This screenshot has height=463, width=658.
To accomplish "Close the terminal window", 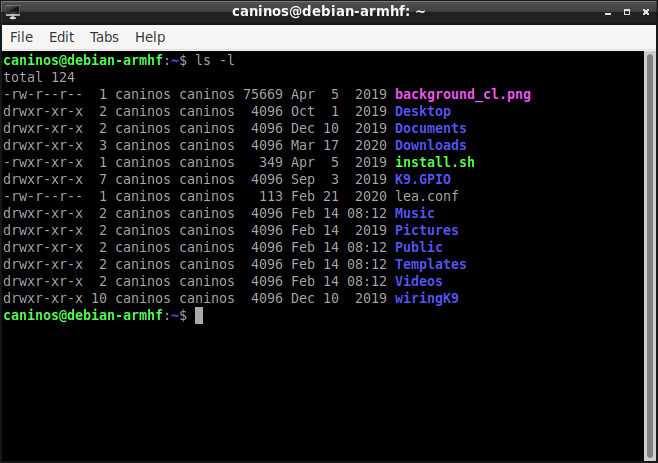I will tap(646, 12).
